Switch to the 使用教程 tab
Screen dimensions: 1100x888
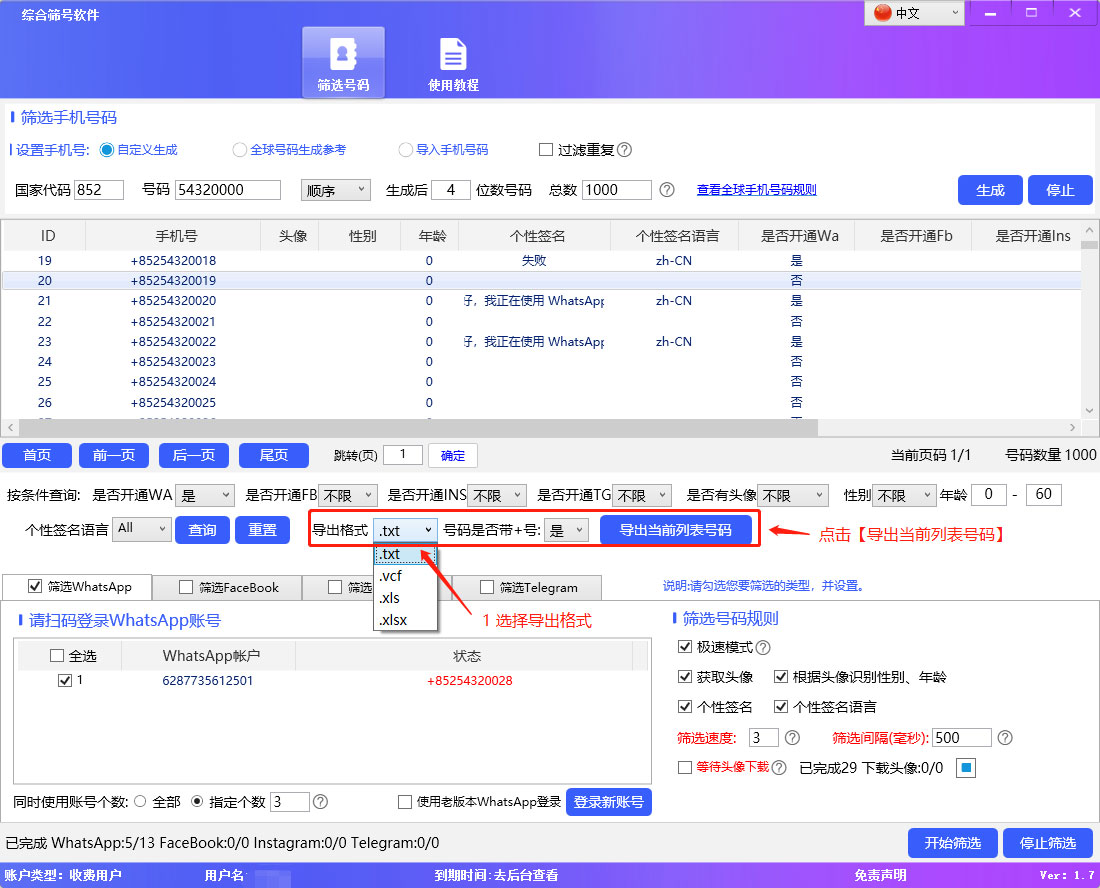click(x=453, y=62)
